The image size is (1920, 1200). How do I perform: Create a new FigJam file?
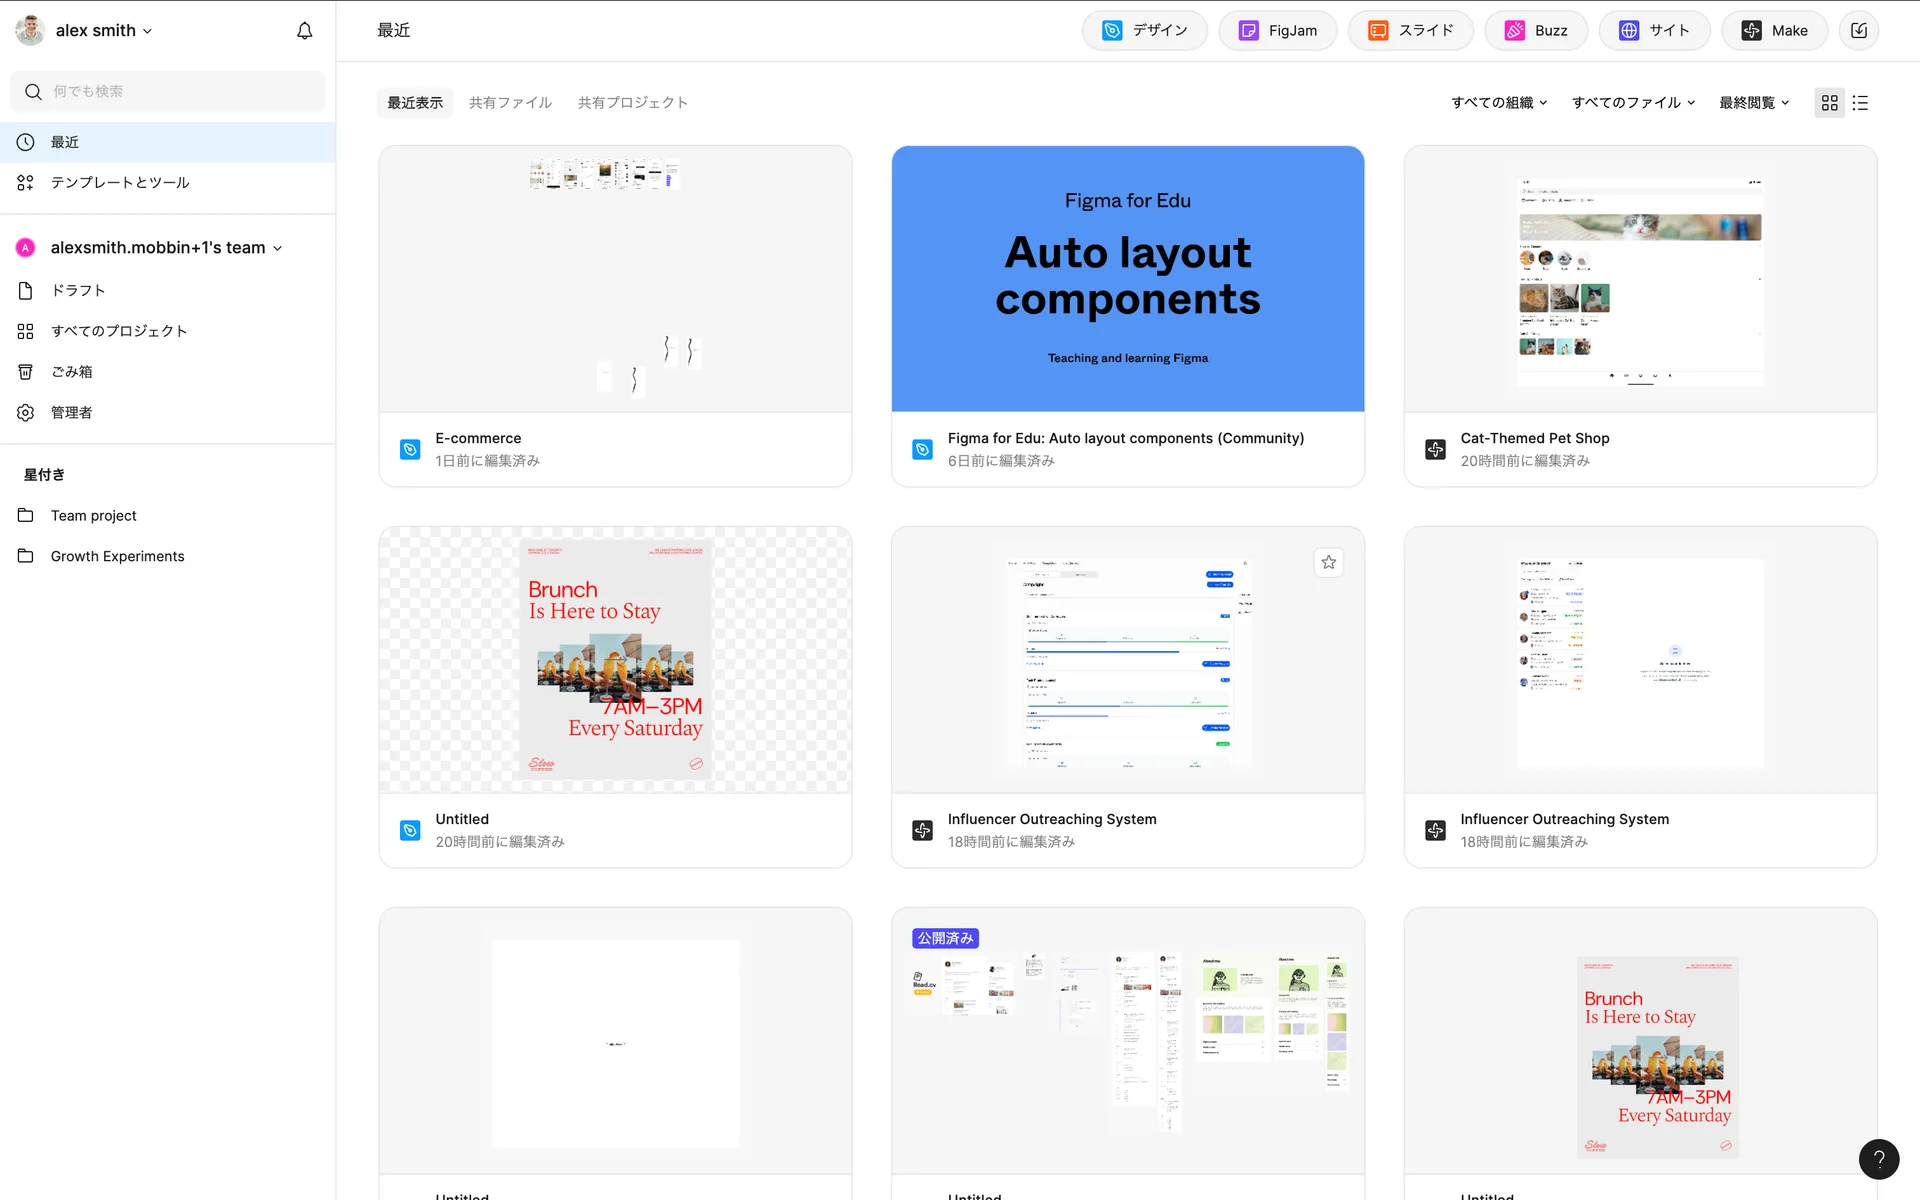coord(1277,31)
